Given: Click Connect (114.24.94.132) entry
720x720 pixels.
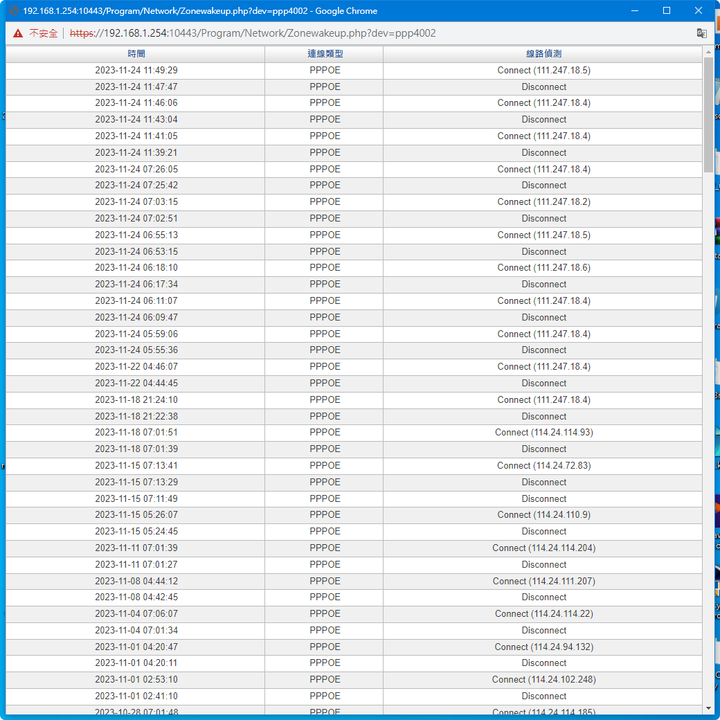Looking at the screenshot, I should [x=544, y=647].
